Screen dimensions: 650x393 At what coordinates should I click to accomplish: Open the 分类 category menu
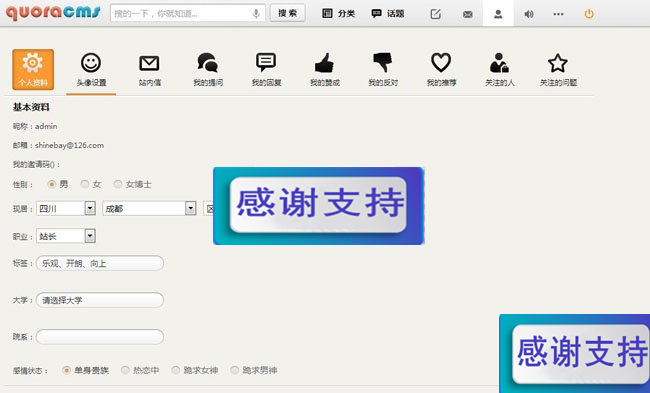pyautogui.click(x=338, y=14)
